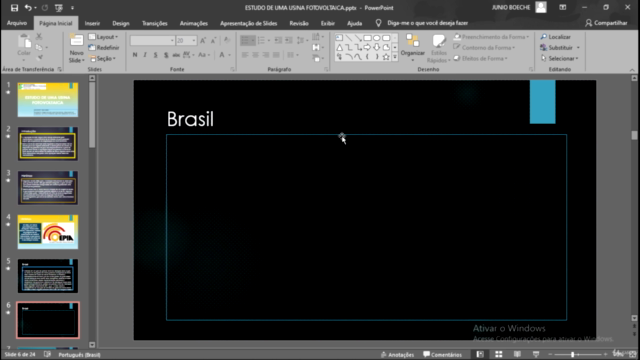Open the font color dropdown arrow

[229, 55]
